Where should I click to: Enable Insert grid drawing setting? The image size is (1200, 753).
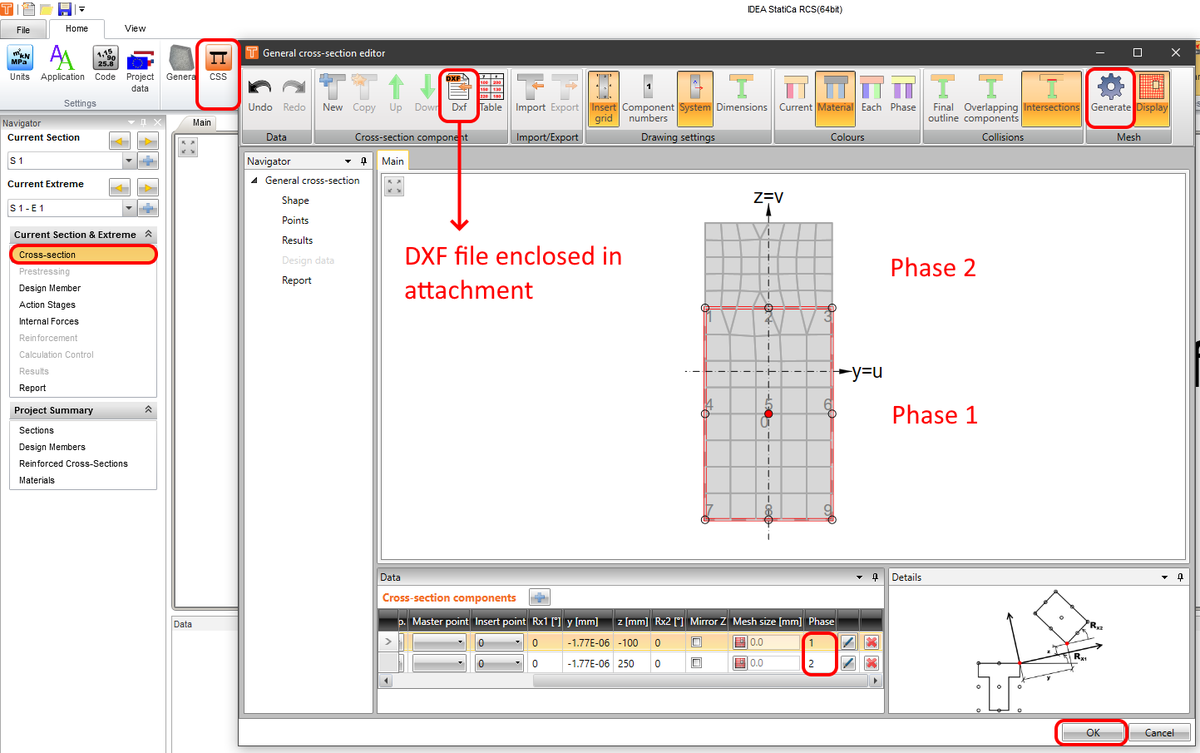[x=604, y=95]
